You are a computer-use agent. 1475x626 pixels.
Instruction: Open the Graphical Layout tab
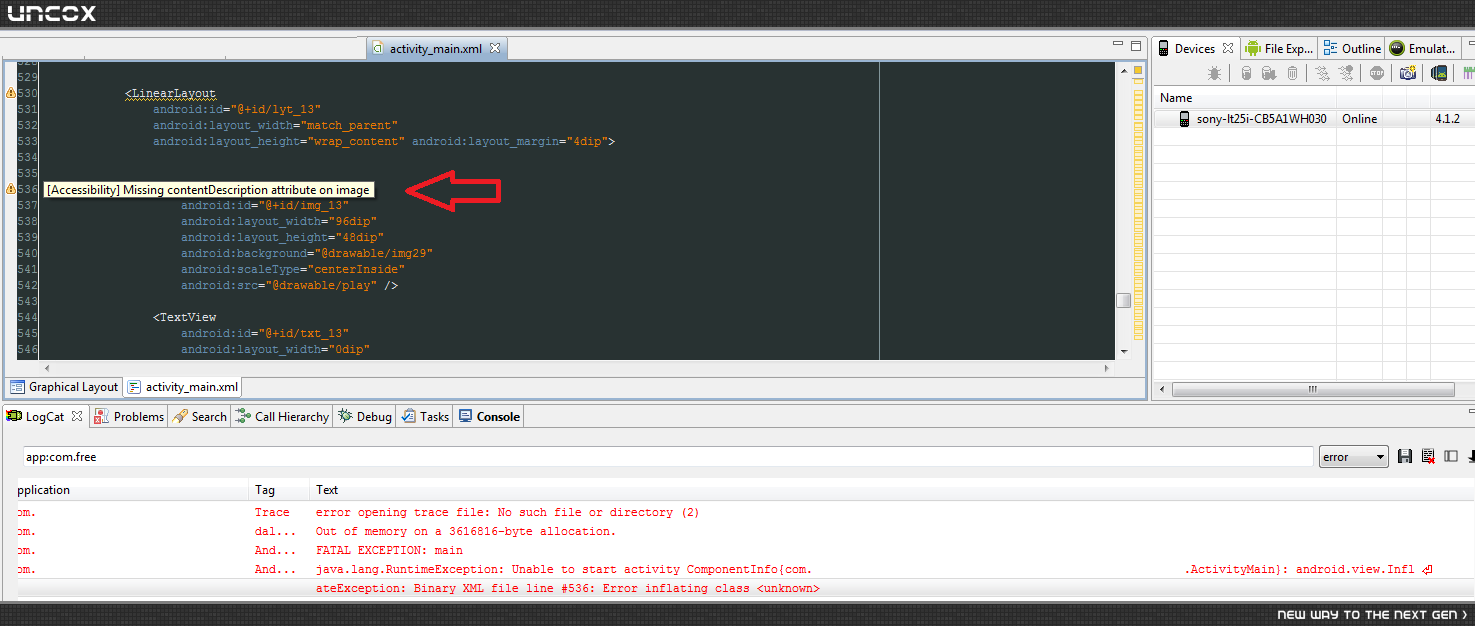64,387
